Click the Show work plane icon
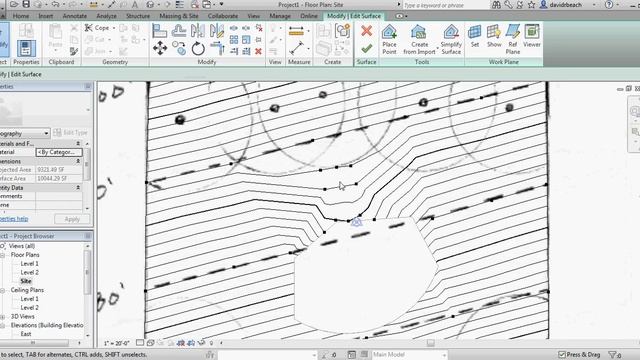This screenshot has height=360, width=640. [x=494, y=36]
